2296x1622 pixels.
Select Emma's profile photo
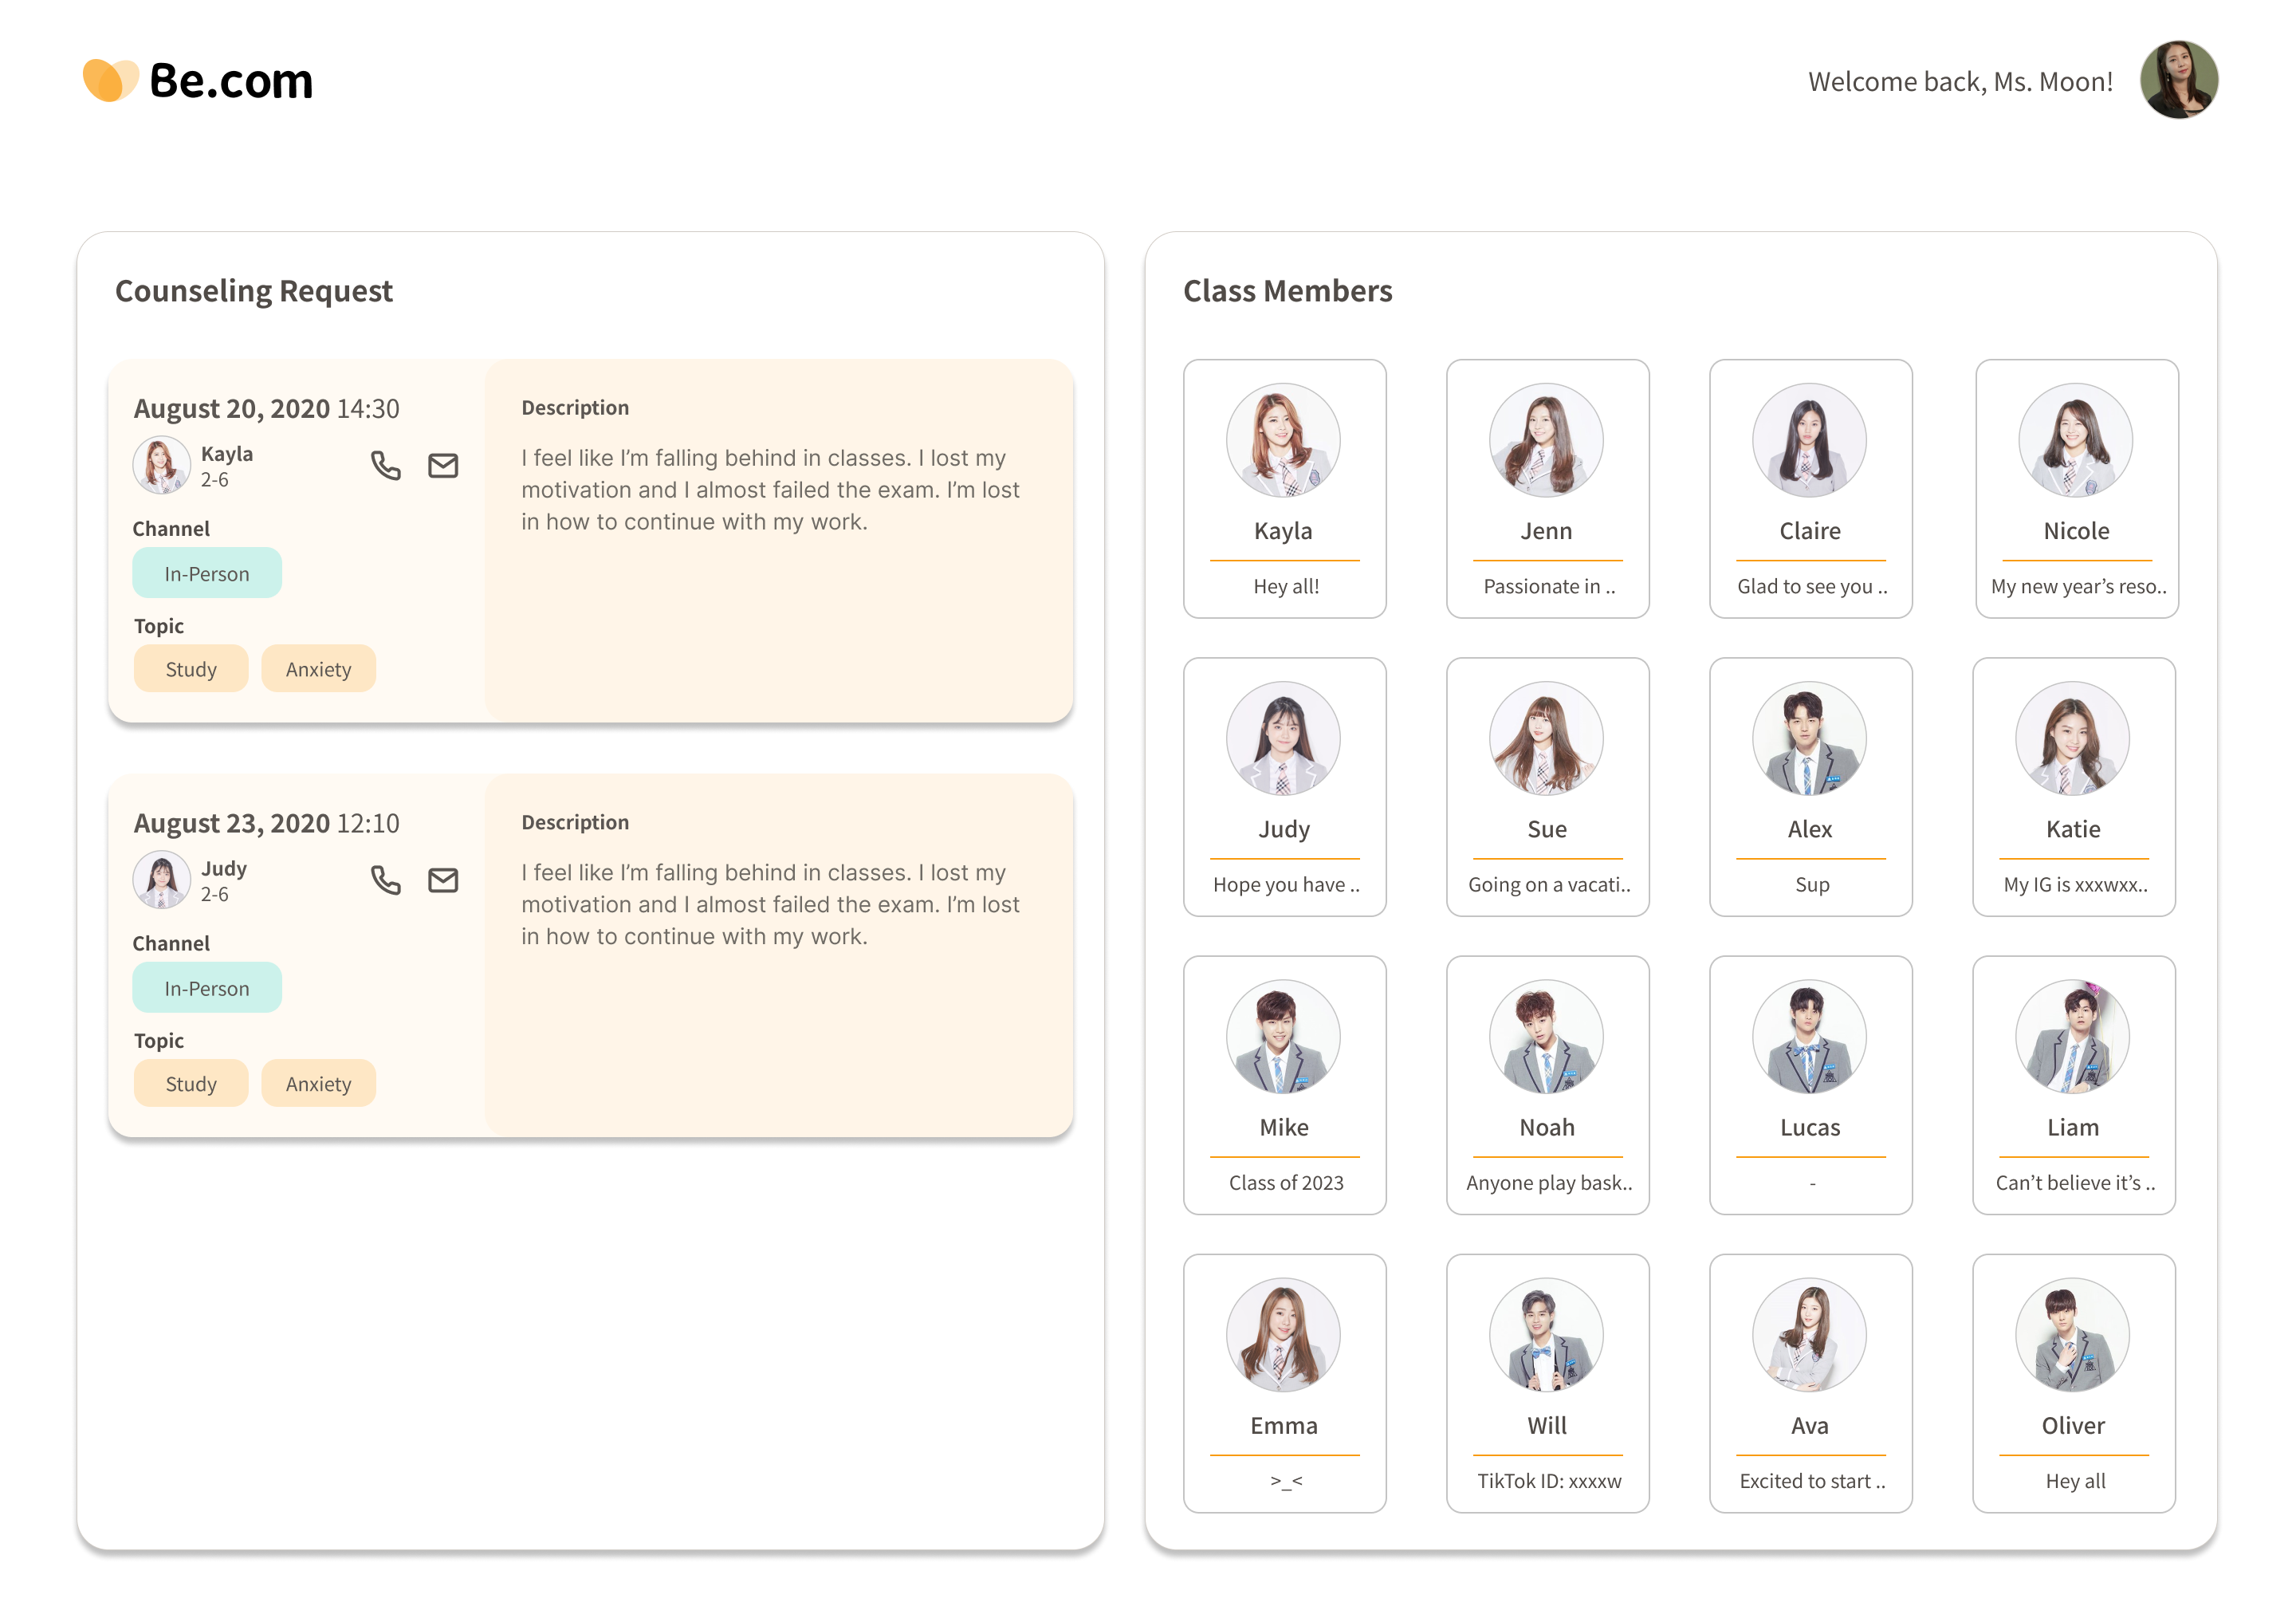[x=1283, y=1335]
